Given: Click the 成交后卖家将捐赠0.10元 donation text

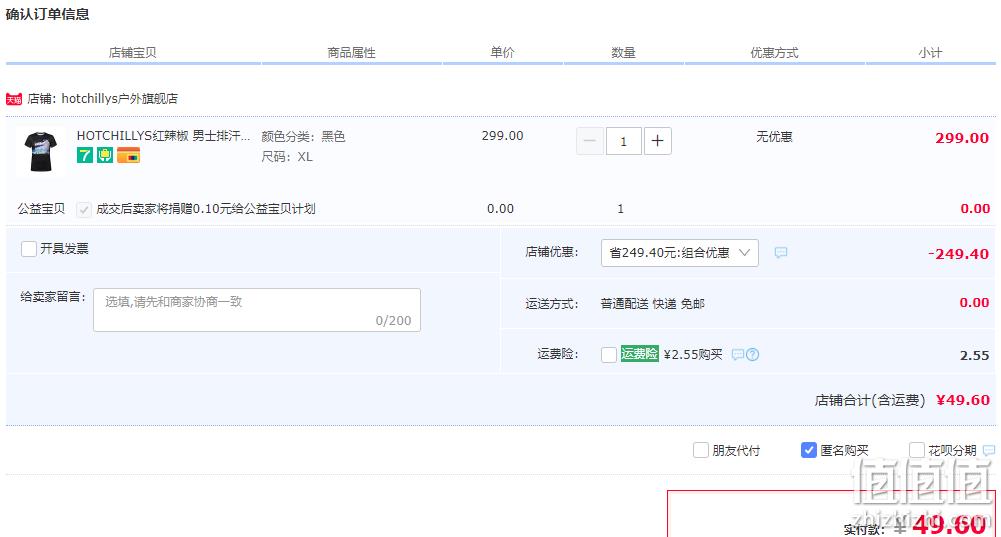Looking at the screenshot, I should (x=206, y=209).
